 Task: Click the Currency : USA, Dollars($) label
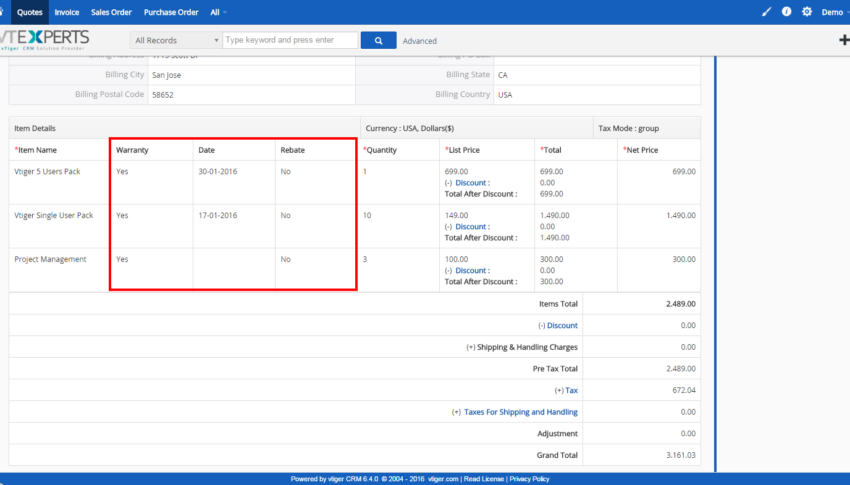coord(409,128)
